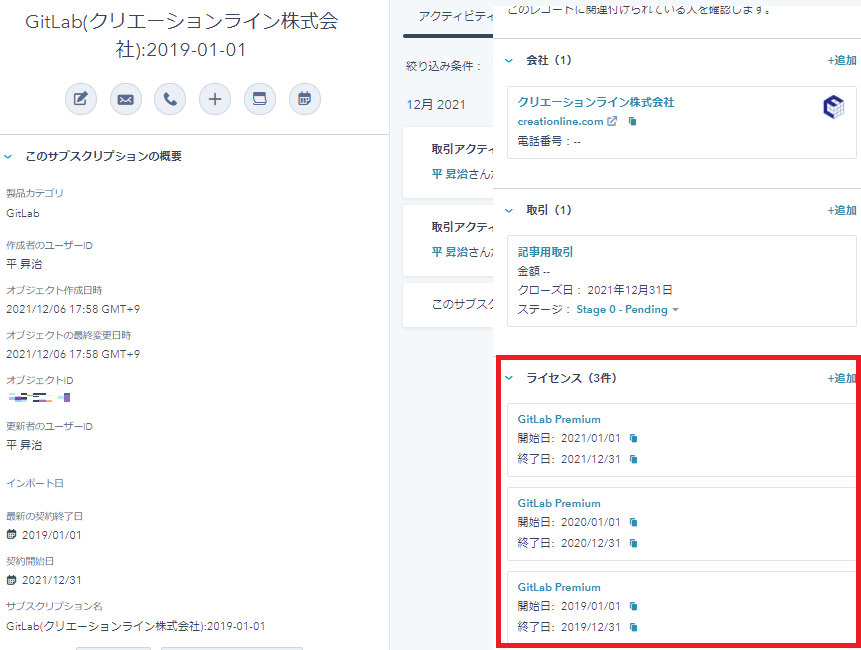
Task: Click the クリエーションライン company logo
Action: tap(834, 107)
